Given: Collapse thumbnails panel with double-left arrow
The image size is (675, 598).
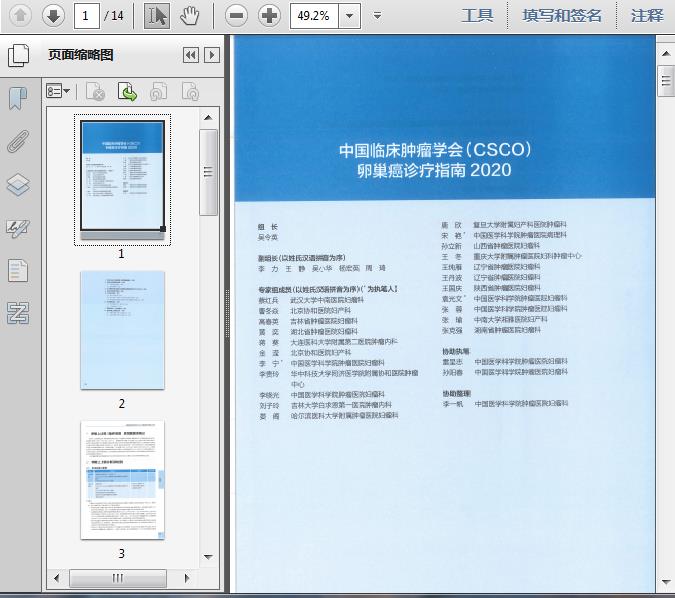Looking at the screenshot, I should coord(191,55).
